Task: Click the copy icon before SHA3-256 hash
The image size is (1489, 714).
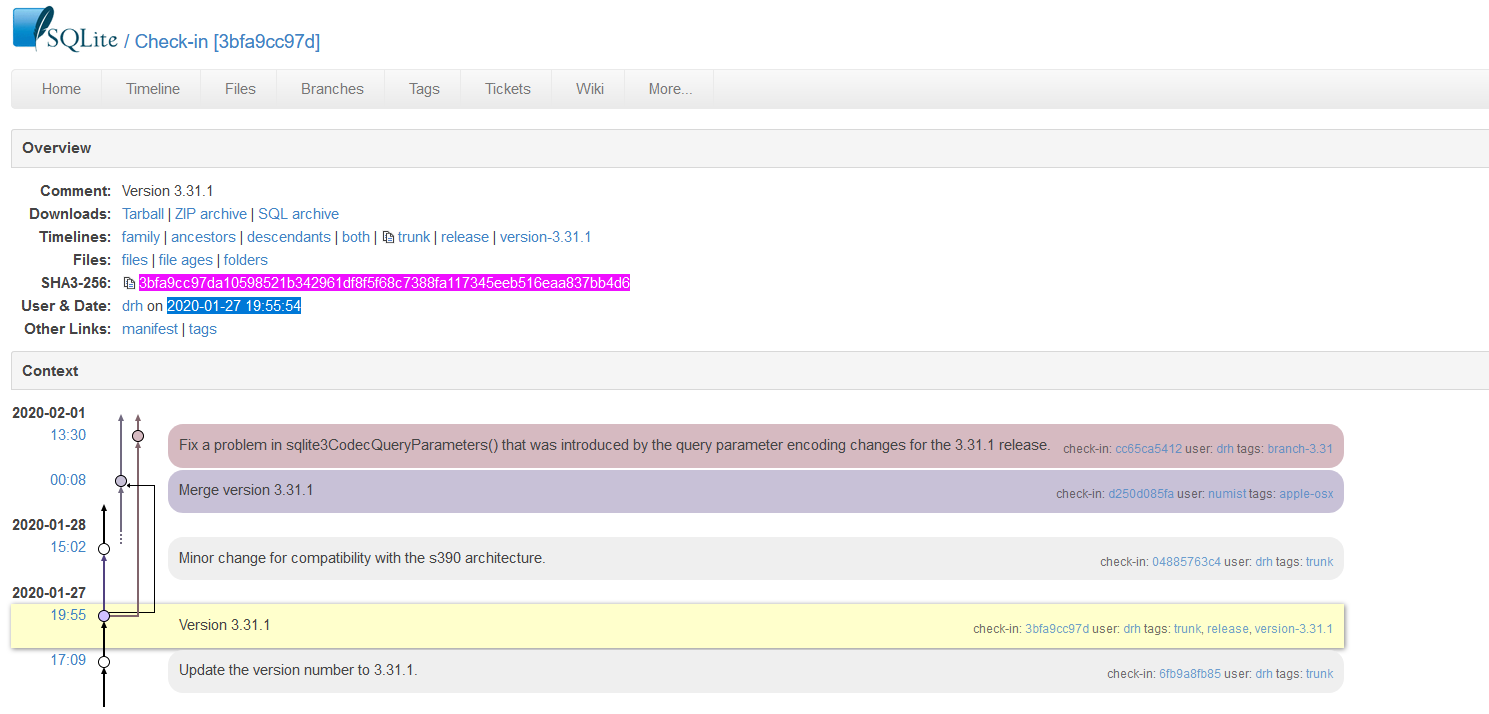Action: (x=129, y=284)
